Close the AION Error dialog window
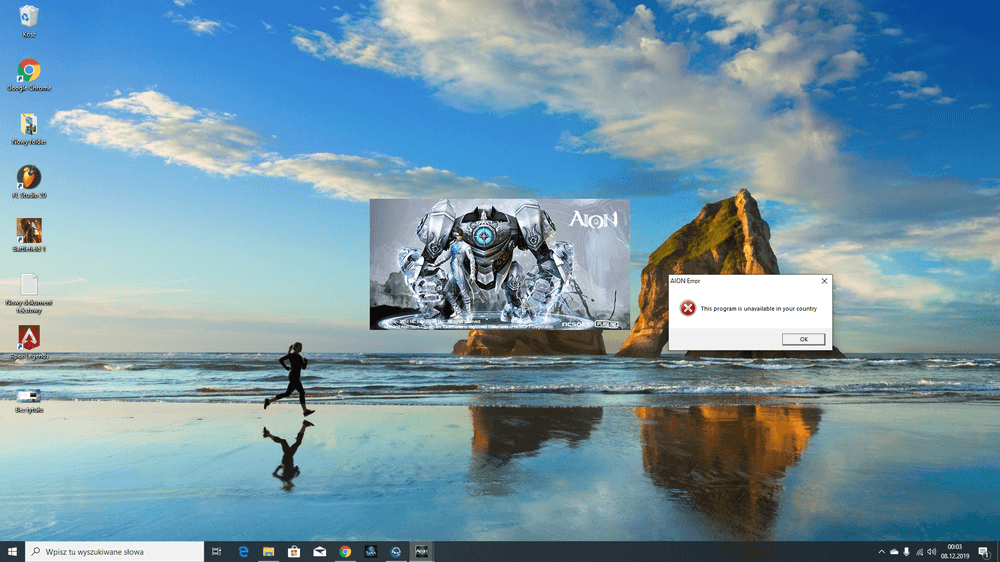This screenshot has height=562, width=1000. coord(824,281)
